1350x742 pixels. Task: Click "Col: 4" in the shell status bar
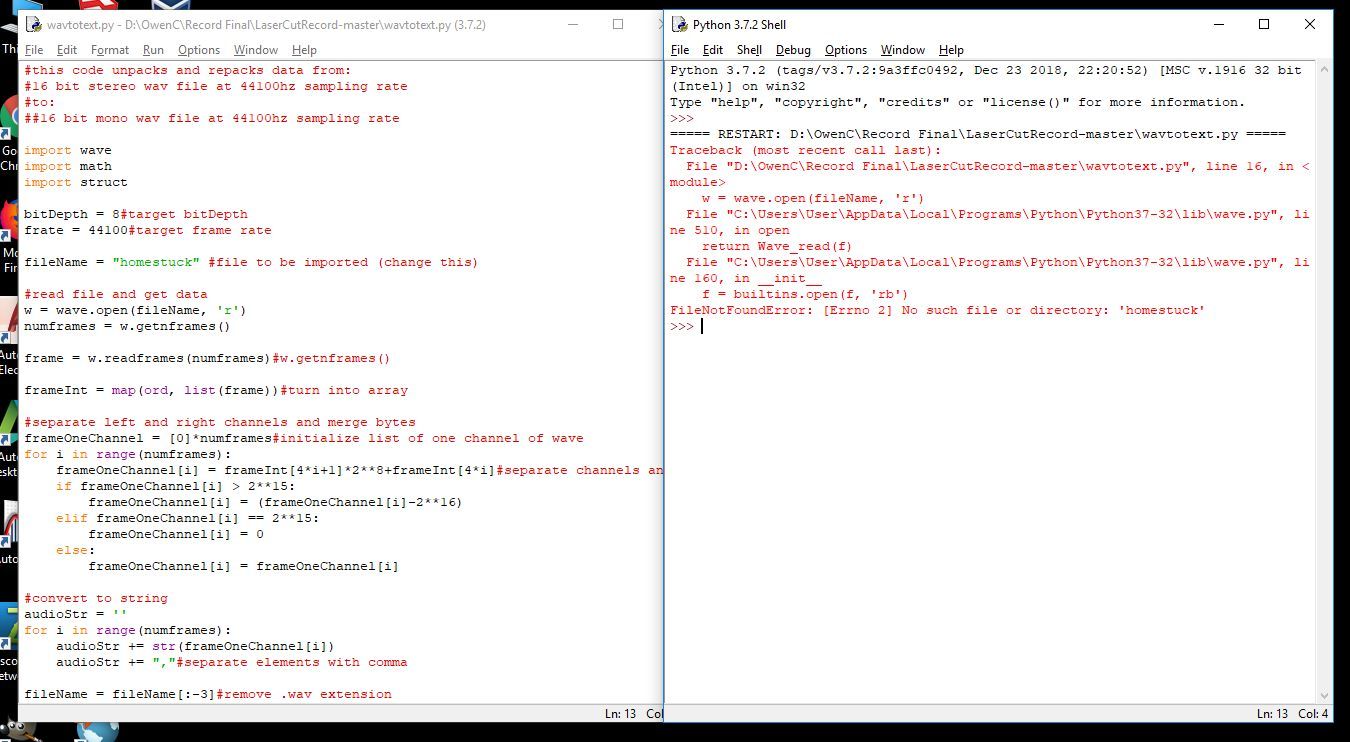coord(1313,714)
